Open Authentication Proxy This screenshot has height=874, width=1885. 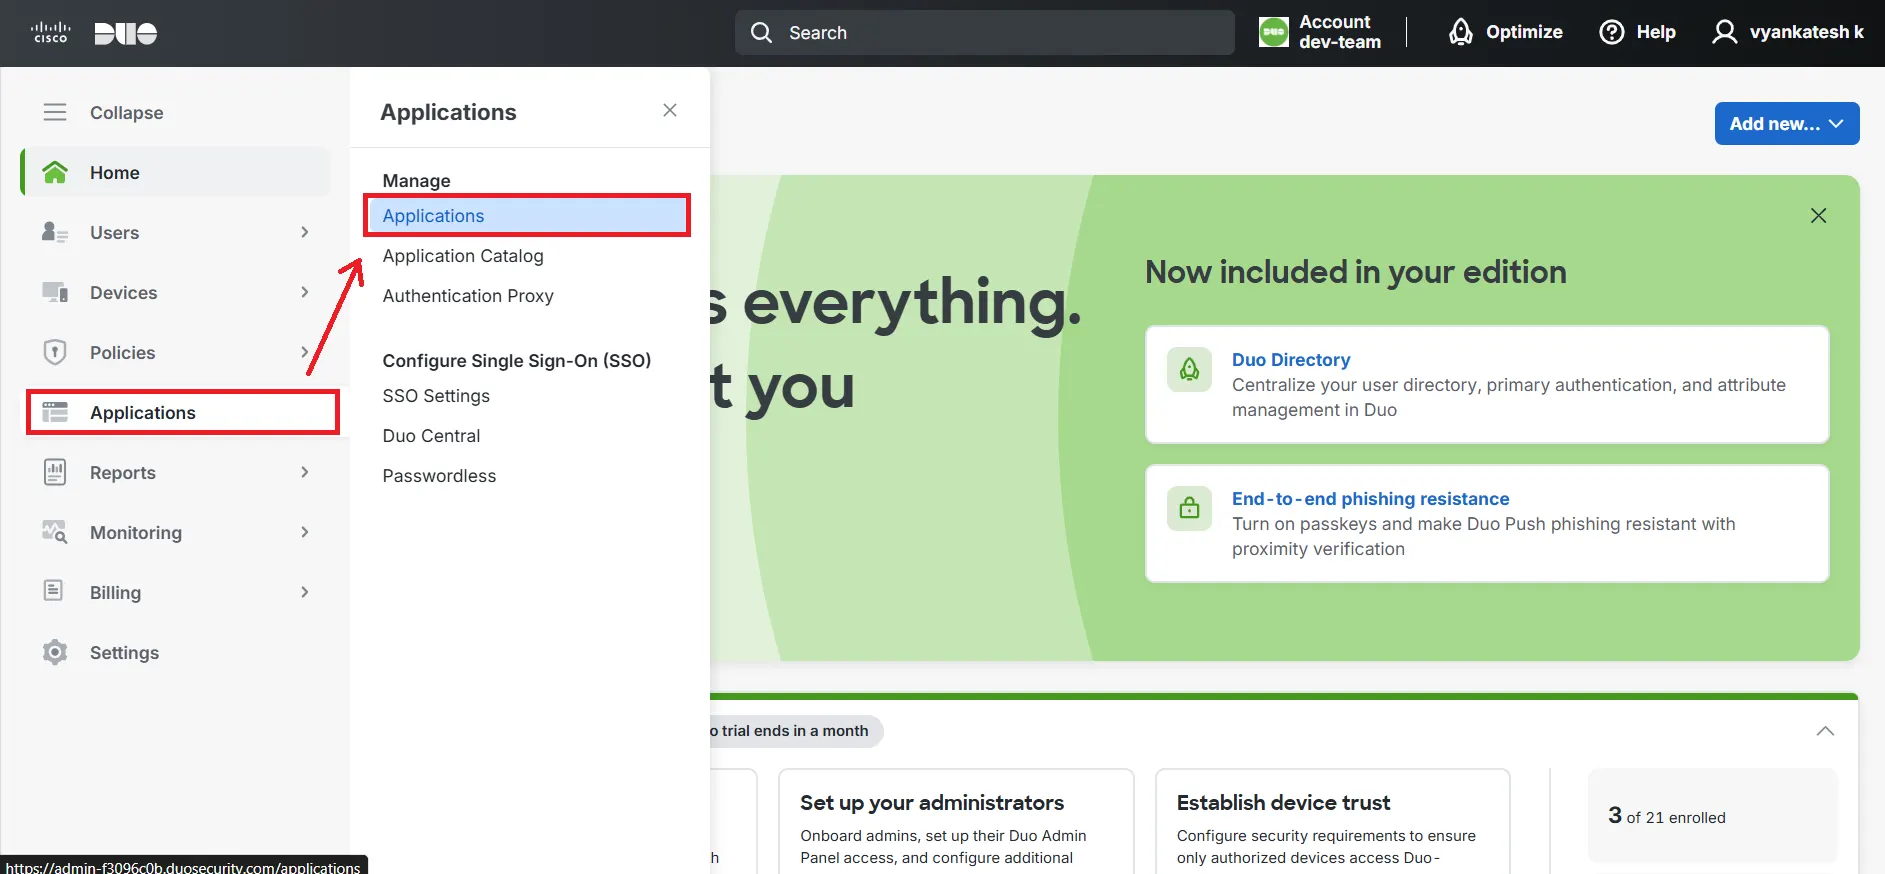(468, 296)
